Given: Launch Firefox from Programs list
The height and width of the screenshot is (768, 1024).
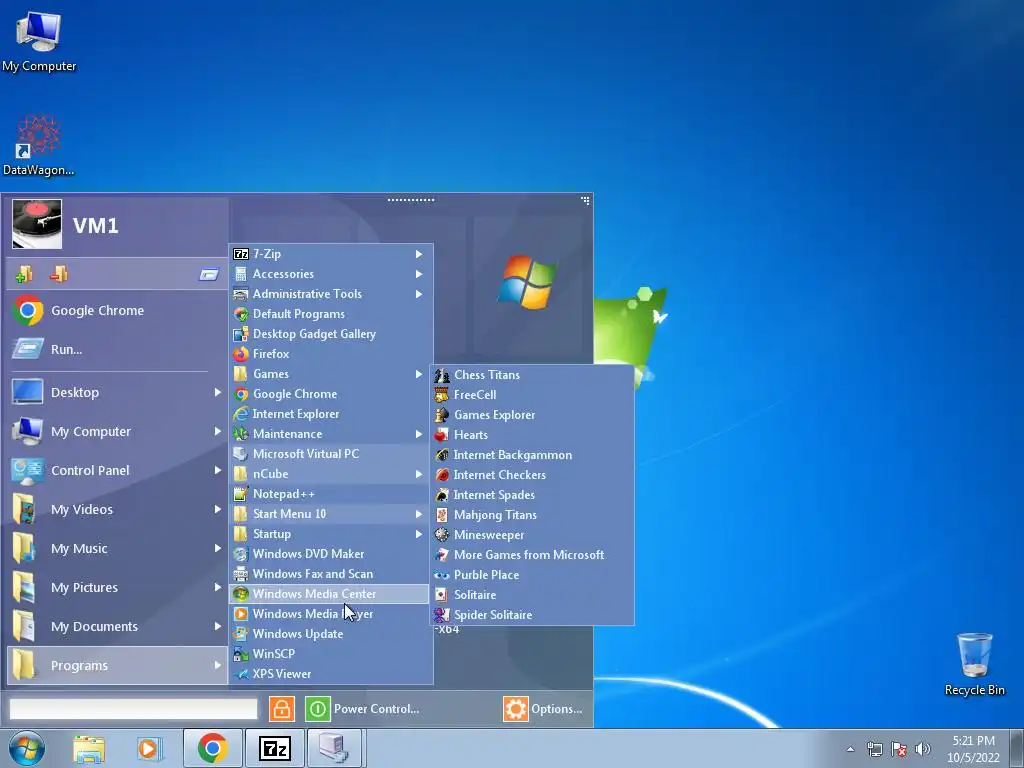Looking at the screenshot, I should [x=330, y=354].
